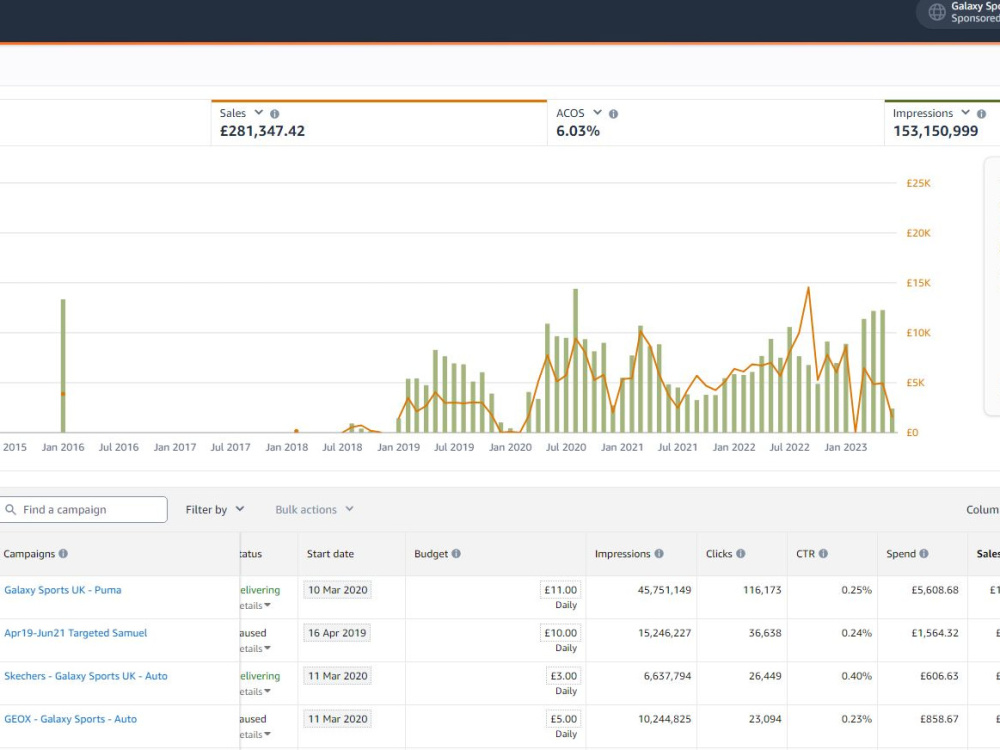Click the Impressions column header info icon
The image size is (1000, 750).
point(659,554)
